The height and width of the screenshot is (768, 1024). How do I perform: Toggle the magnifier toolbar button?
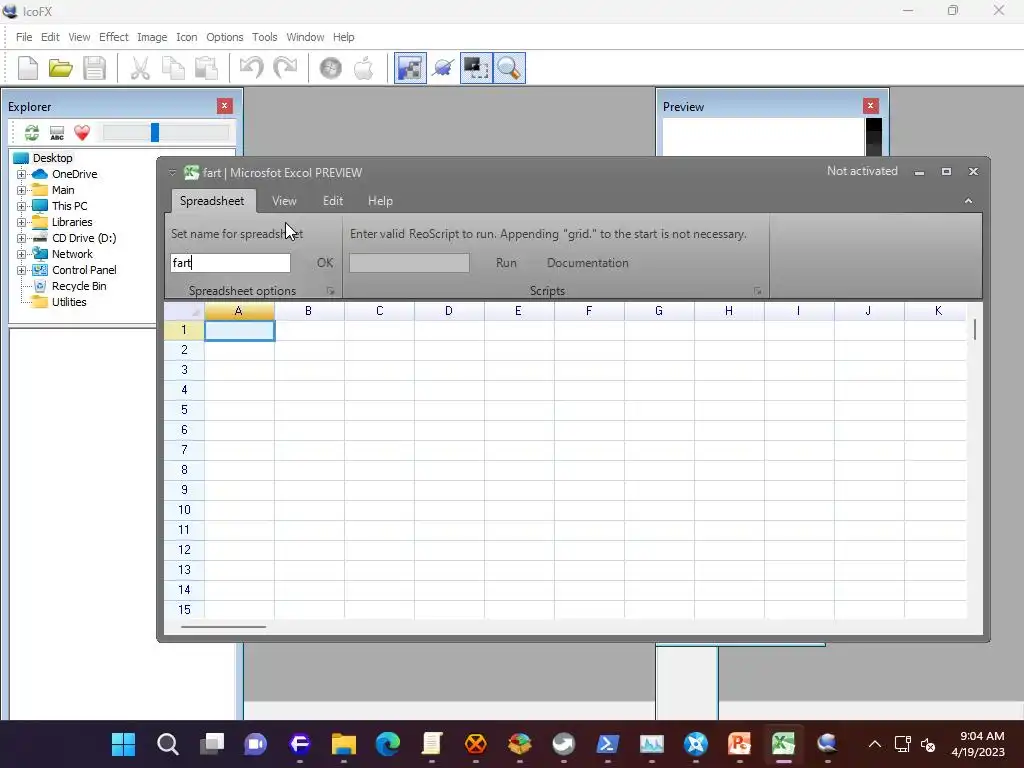pos(509,68)
